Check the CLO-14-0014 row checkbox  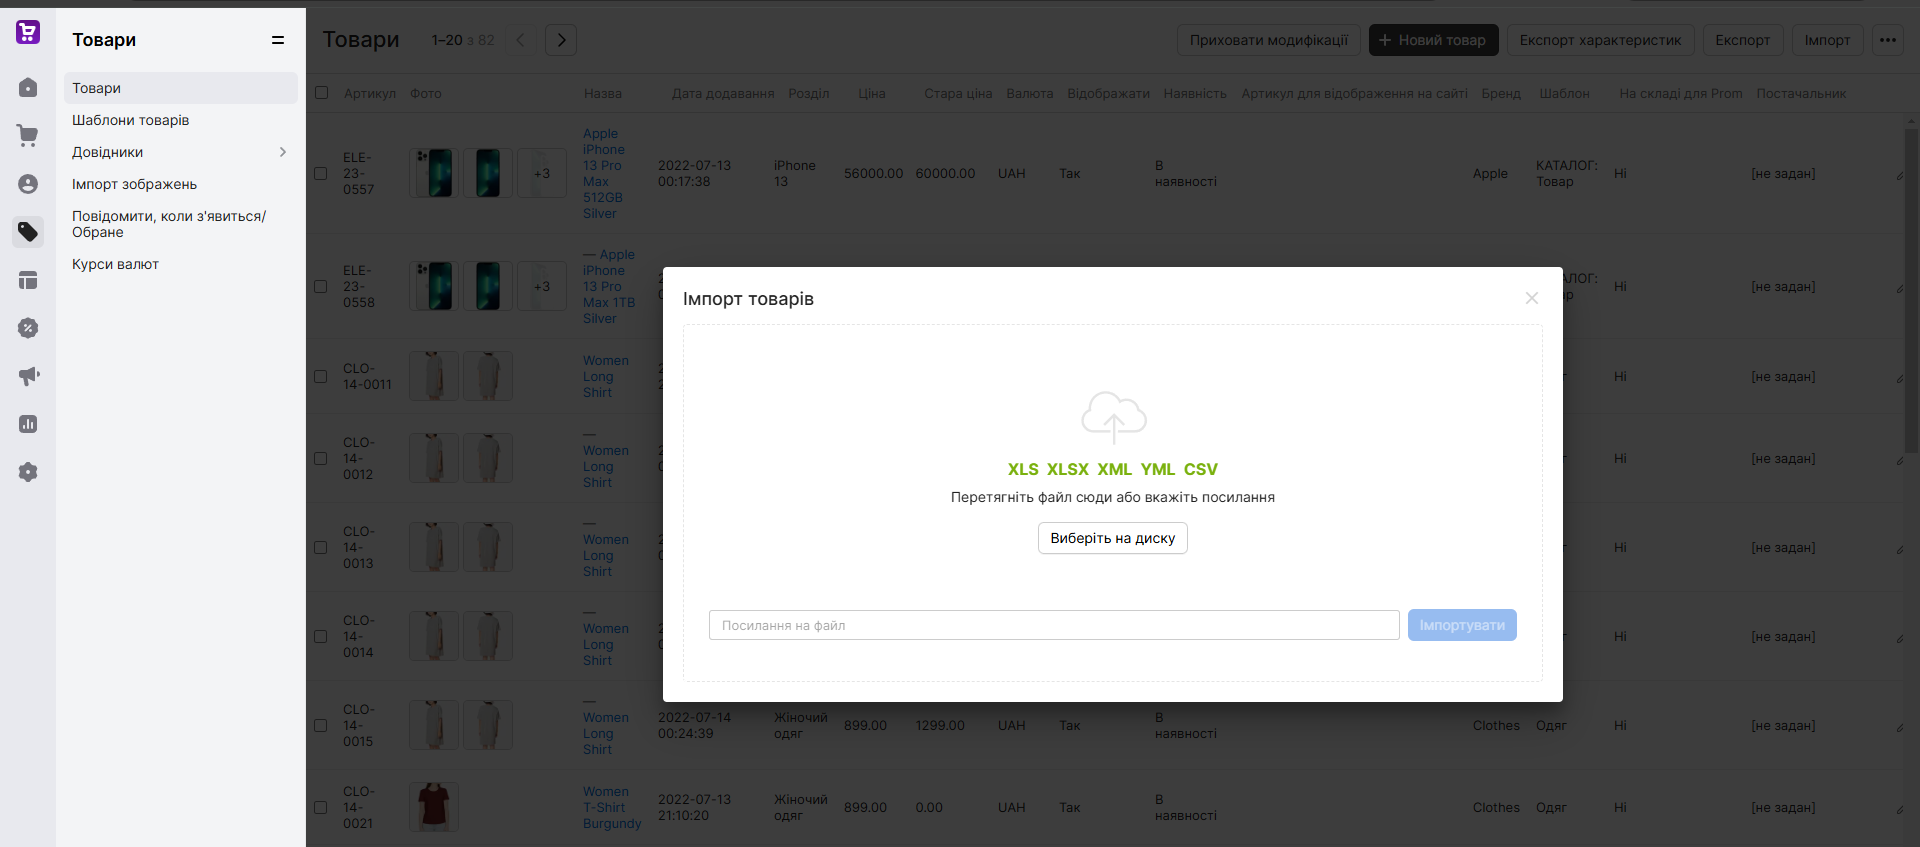point(321,636)
